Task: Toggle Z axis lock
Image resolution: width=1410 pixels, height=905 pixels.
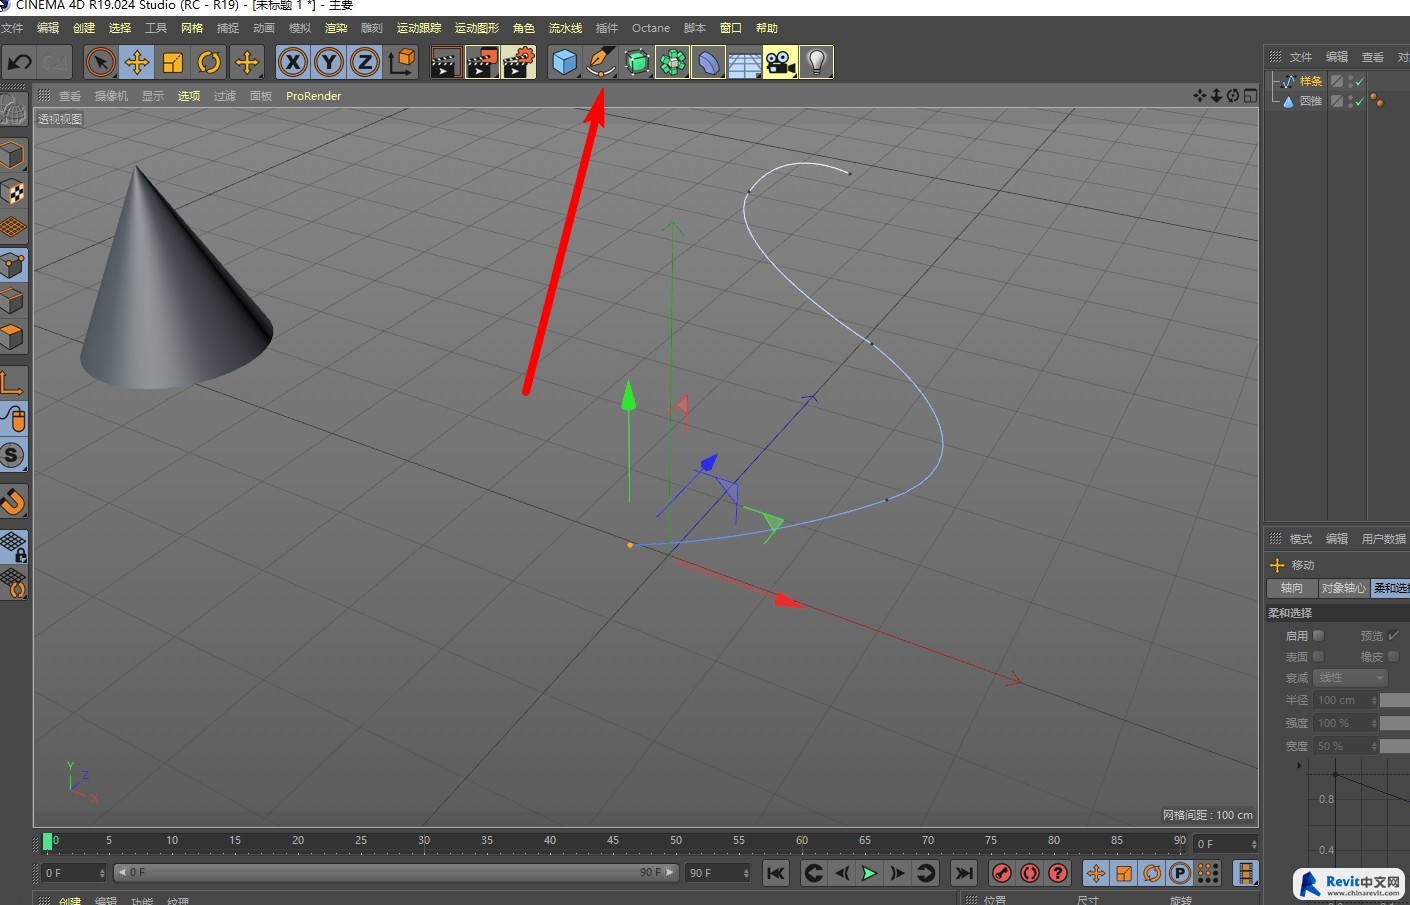Action: tap(365, 62)
